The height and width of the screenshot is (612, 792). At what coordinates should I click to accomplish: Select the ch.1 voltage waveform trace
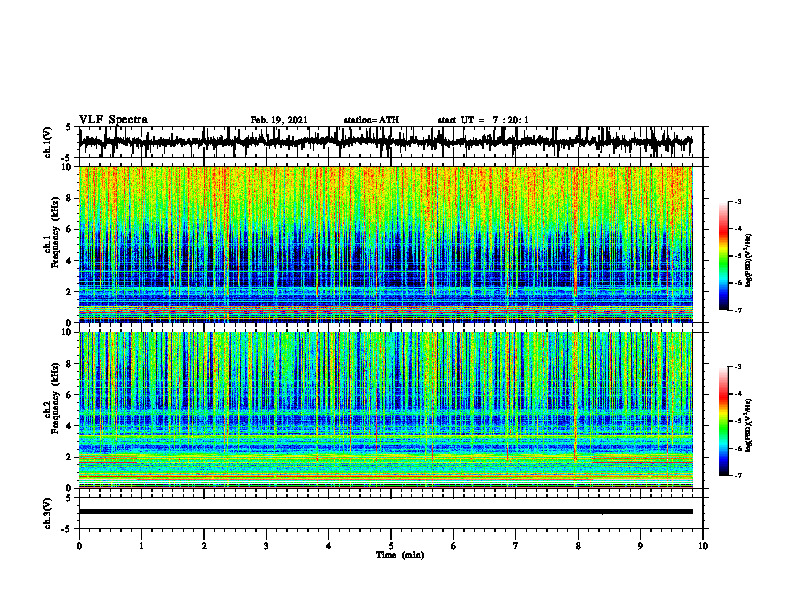pyautogui.click(x=385, y=142)
